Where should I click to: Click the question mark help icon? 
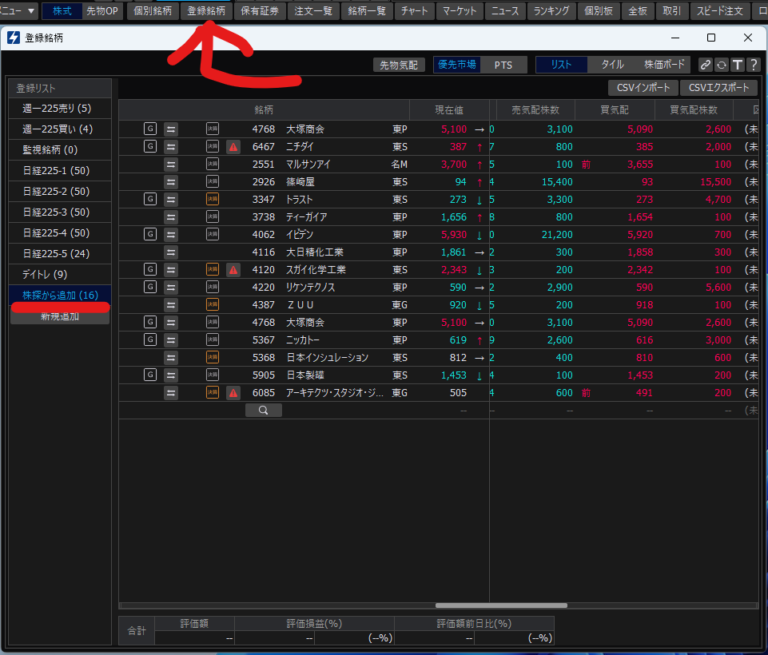[752, 65]
